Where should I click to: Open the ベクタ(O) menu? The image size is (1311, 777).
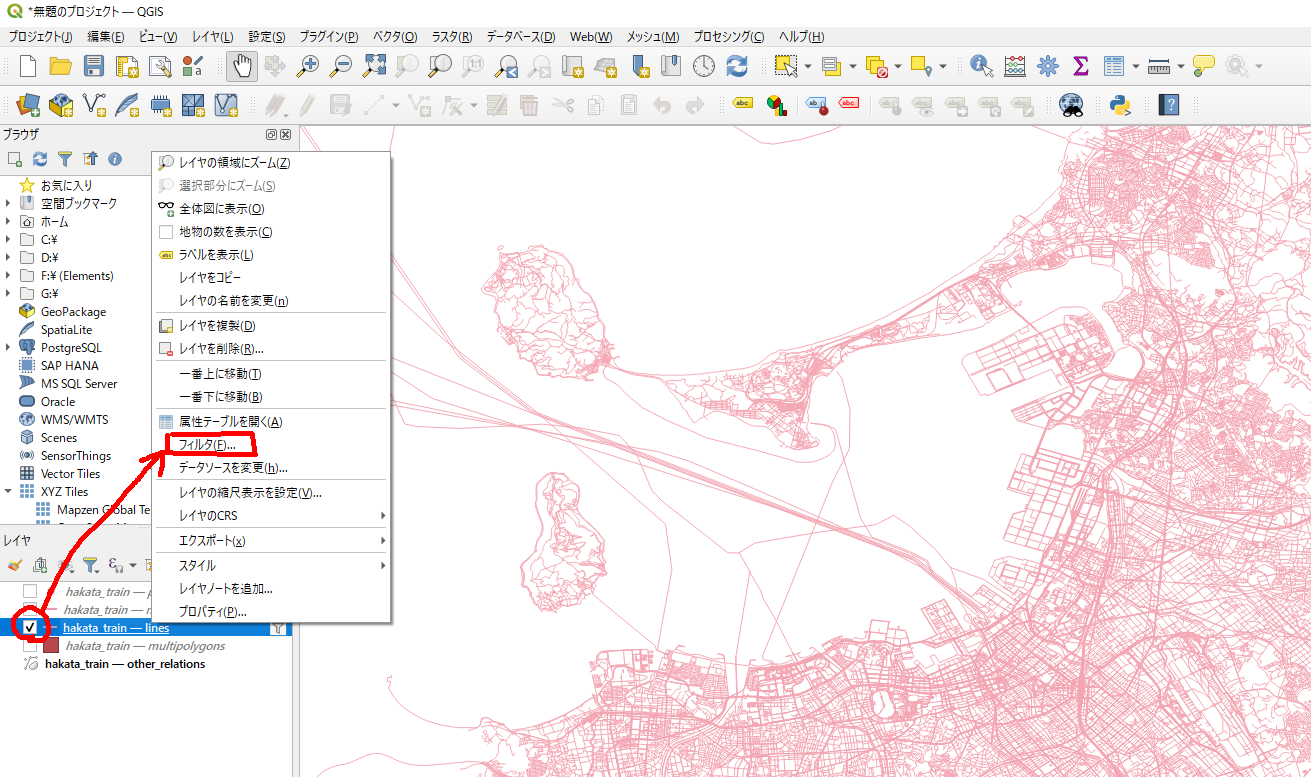point(394,37)
